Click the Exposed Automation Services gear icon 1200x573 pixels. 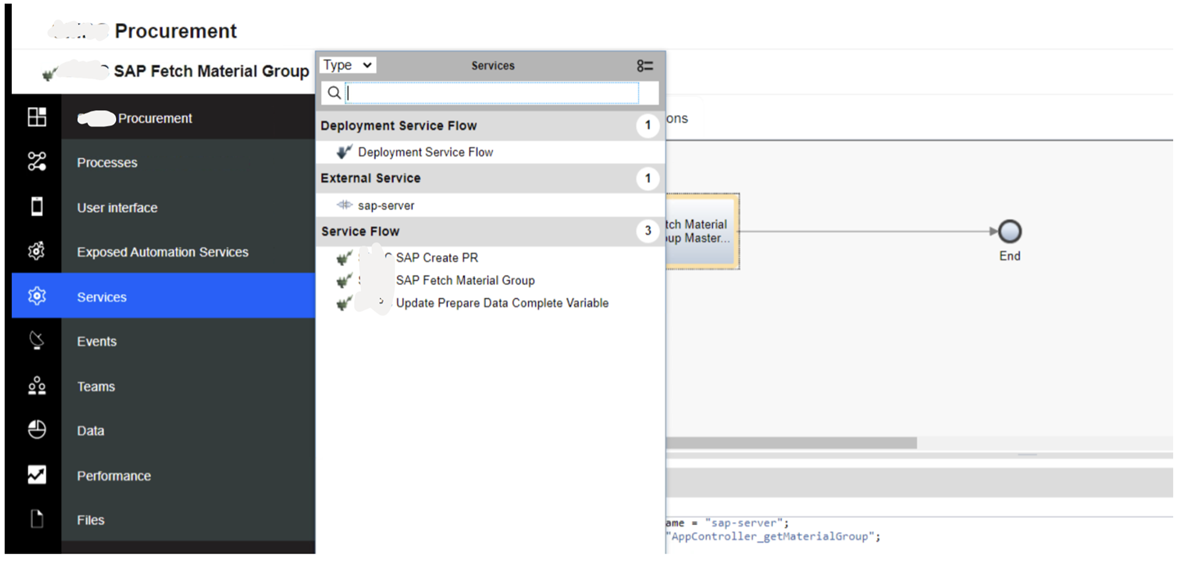(37, 252)
